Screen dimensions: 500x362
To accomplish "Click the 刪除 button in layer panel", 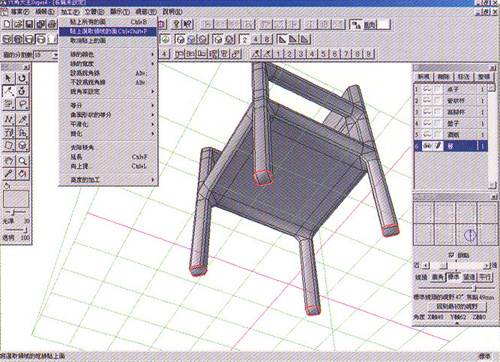I will 443,77.
